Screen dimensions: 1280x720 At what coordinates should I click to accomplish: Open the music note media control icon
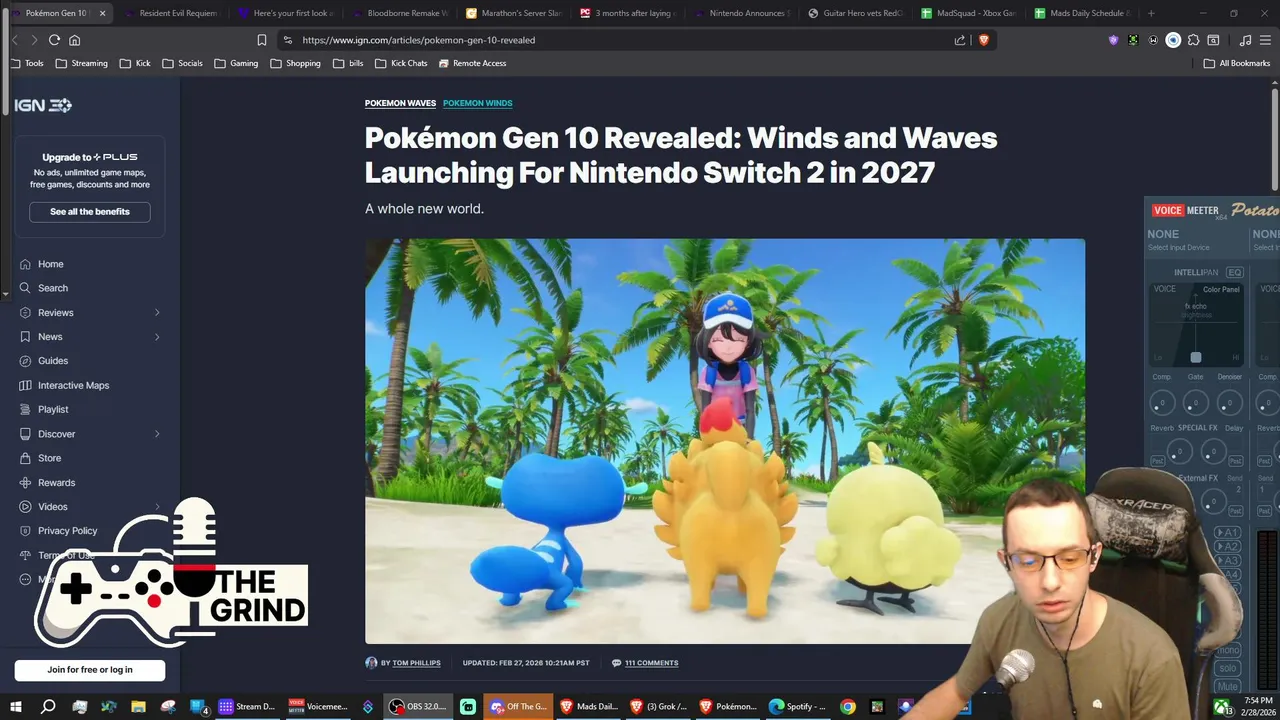point(1245,40)
